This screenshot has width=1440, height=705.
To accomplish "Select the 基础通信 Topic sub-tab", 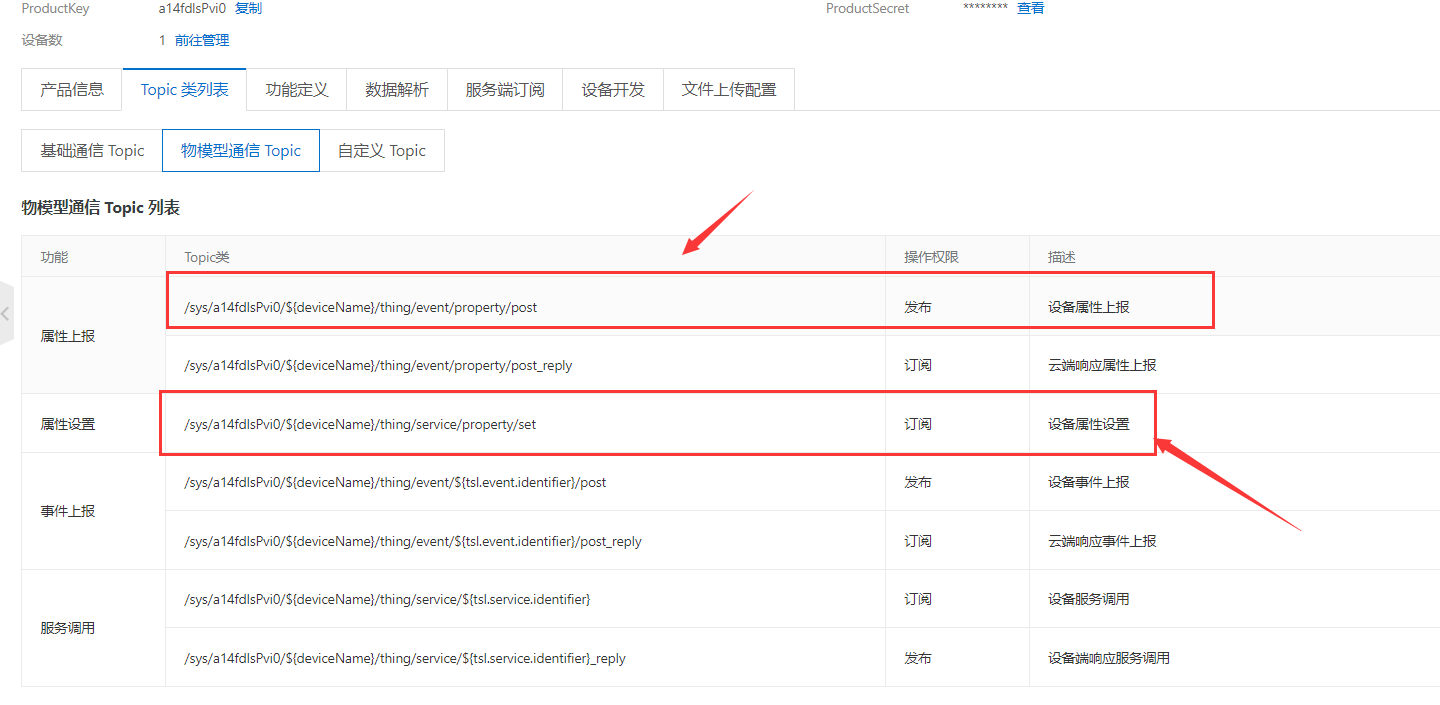I will click(92, 150).
